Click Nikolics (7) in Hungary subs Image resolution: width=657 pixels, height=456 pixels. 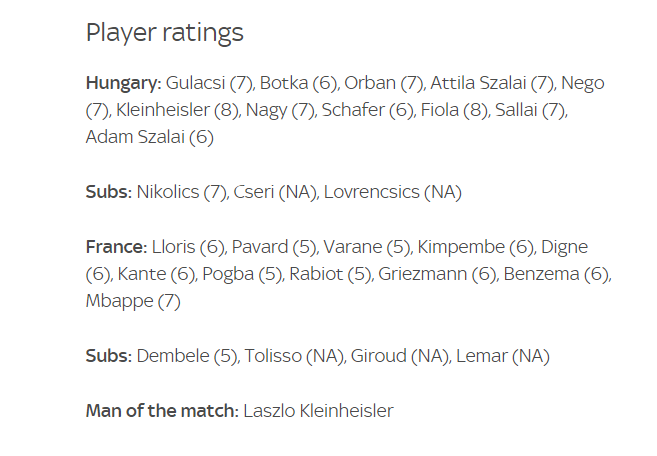tap(182, 192)
